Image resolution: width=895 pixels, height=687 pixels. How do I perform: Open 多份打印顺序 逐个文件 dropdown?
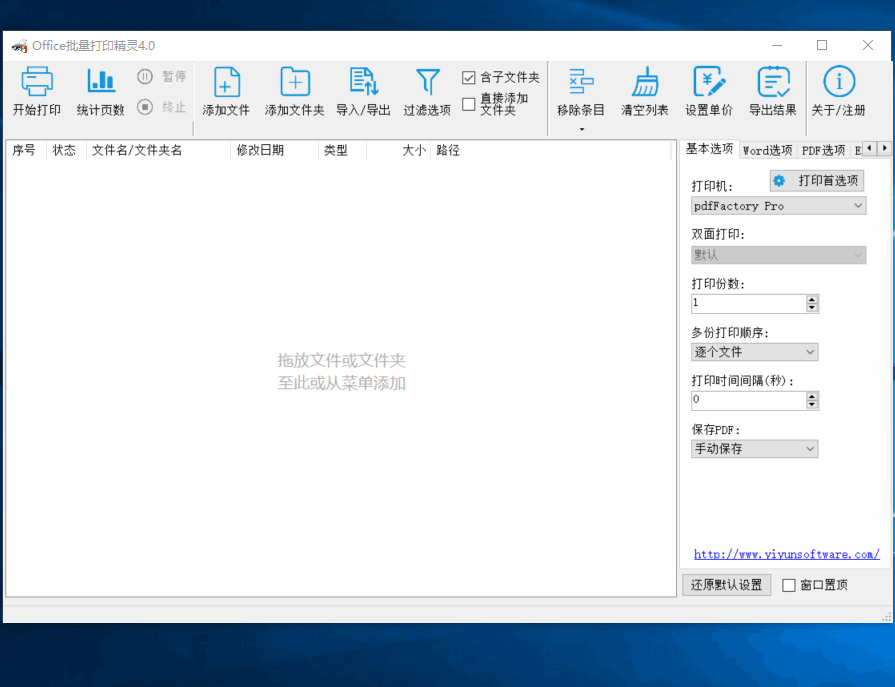pos(755,352)
